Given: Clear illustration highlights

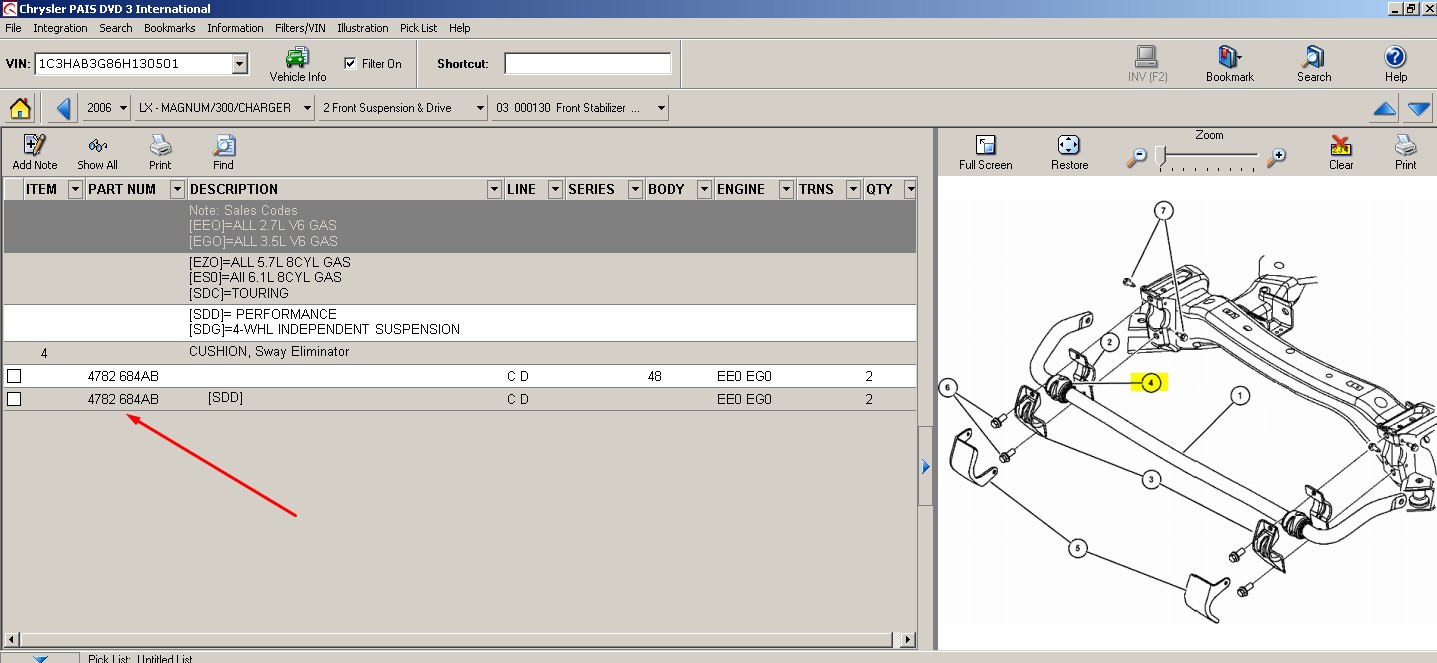Looking at the screenshot, I should (1341, 152).
